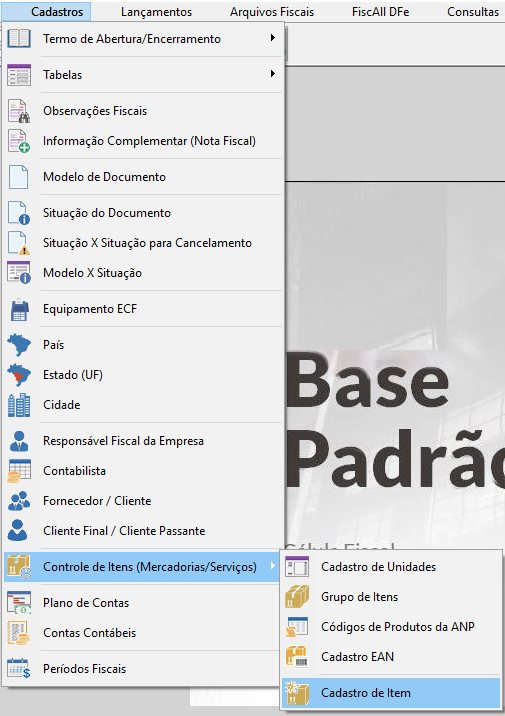Screen dimensions: 505x716
Task: Expand the Termo de Abertura/Encerramento submenu arrow
Action: (x=273, y=38)
